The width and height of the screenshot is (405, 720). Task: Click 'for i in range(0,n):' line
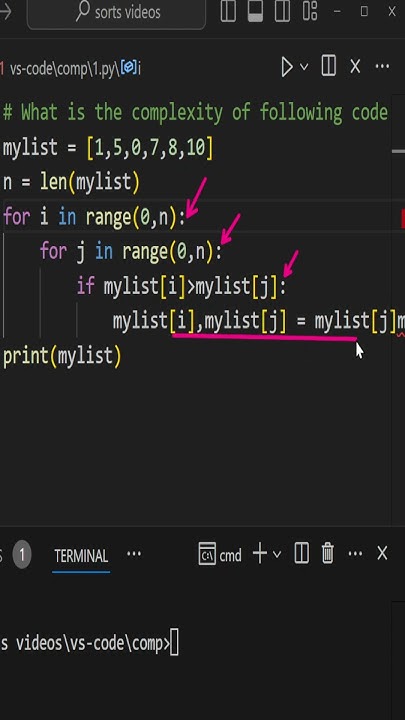point(94,217)
